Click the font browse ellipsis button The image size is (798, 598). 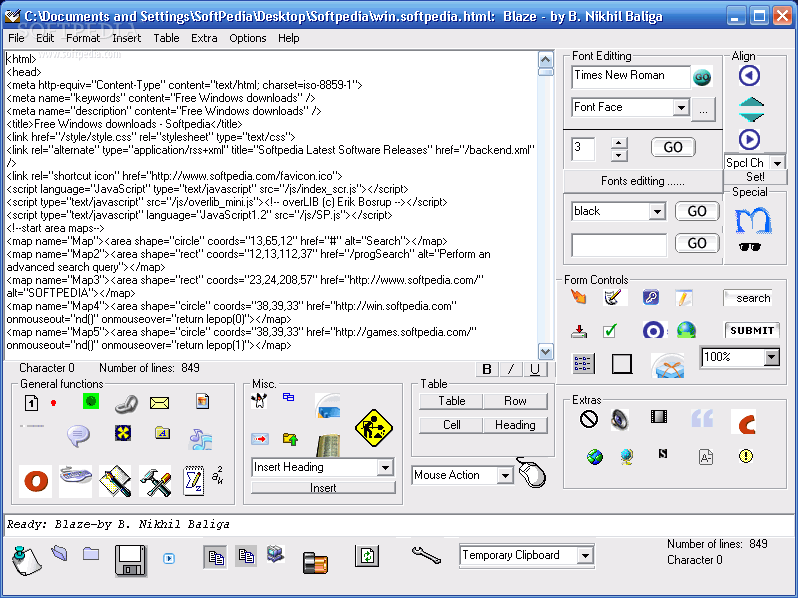tap(703, 109)
